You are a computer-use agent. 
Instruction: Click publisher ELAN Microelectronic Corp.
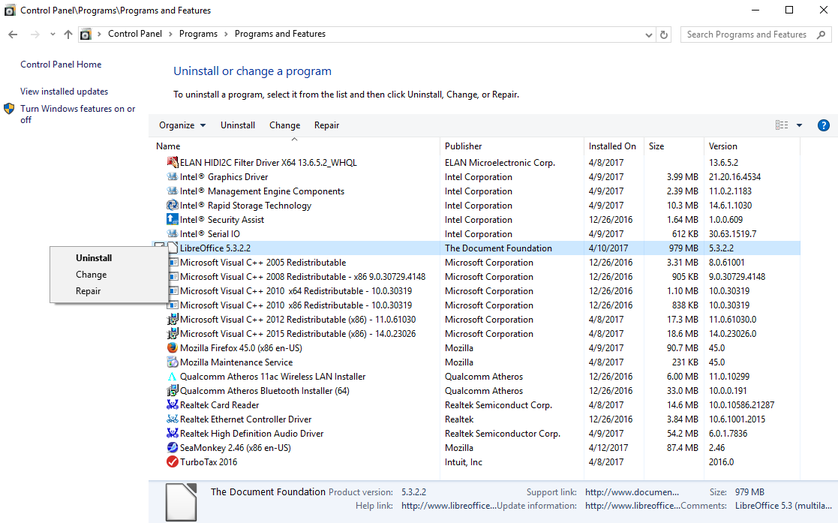(x=500, y=162)
